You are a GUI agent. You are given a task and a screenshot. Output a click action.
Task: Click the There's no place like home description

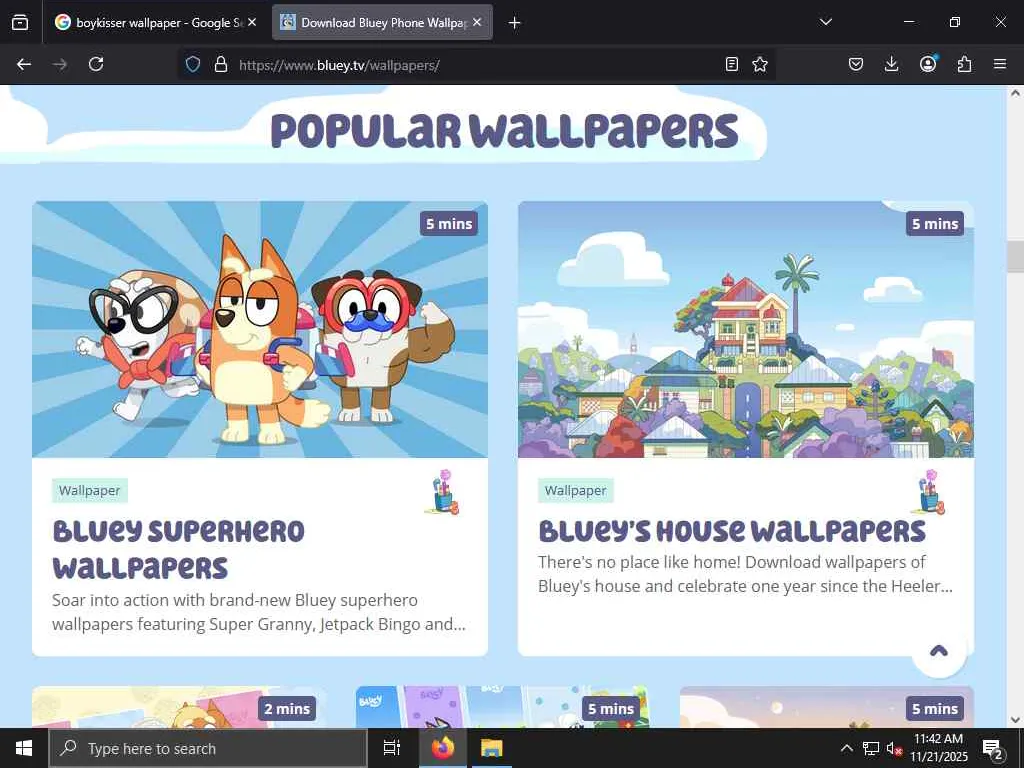(745, 574)
